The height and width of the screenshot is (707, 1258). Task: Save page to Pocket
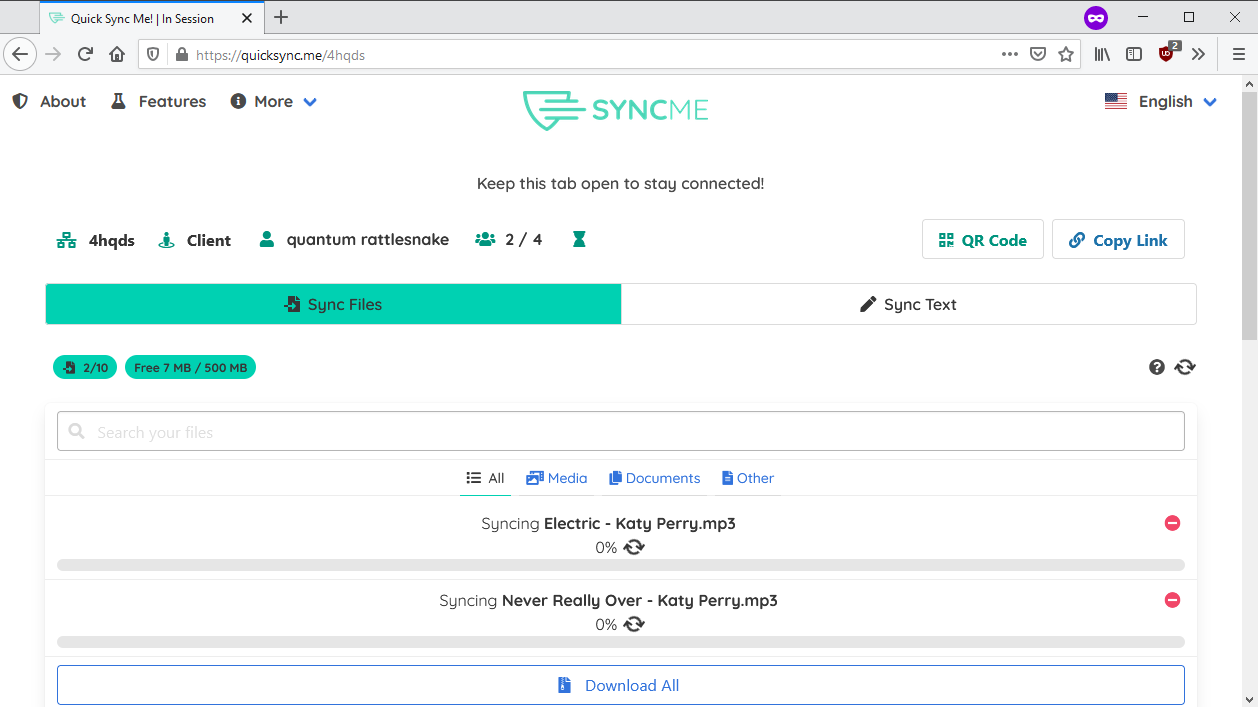tap(1038, 54)
